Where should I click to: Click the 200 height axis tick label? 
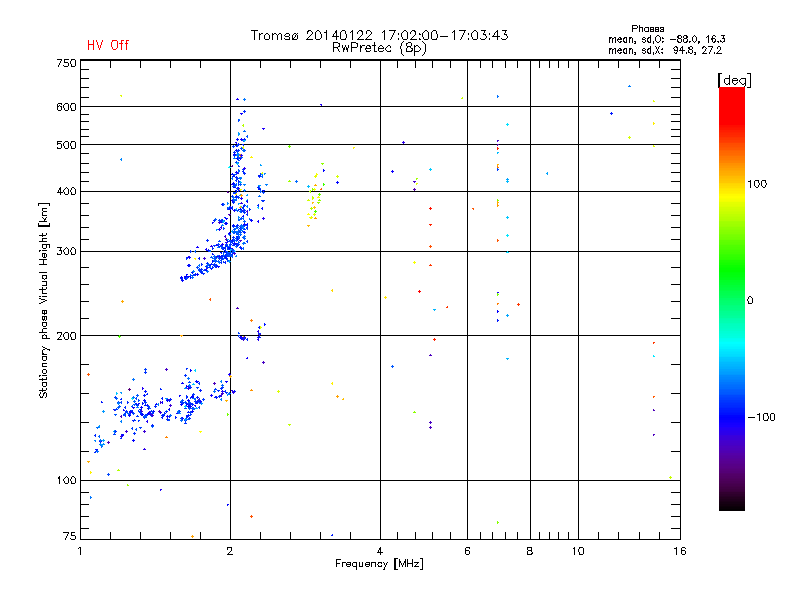click(x=66, y=336)
